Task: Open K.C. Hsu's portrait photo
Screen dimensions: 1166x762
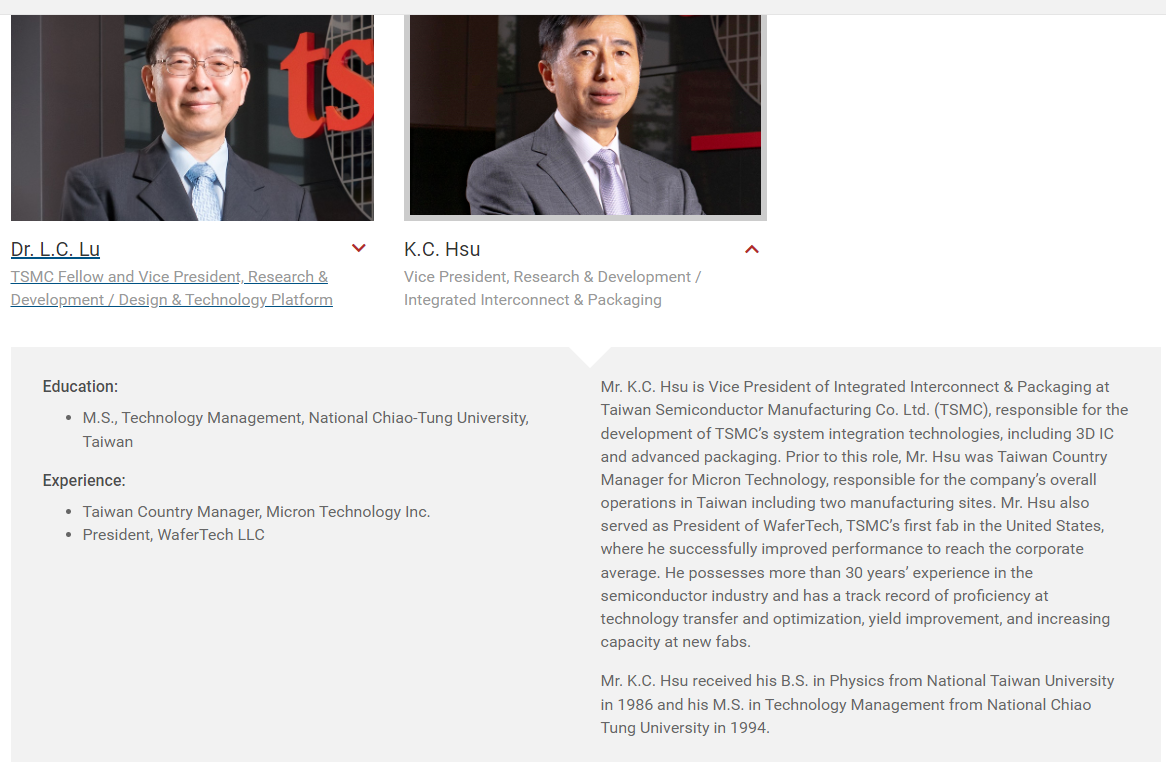Action: pos(585,115)
